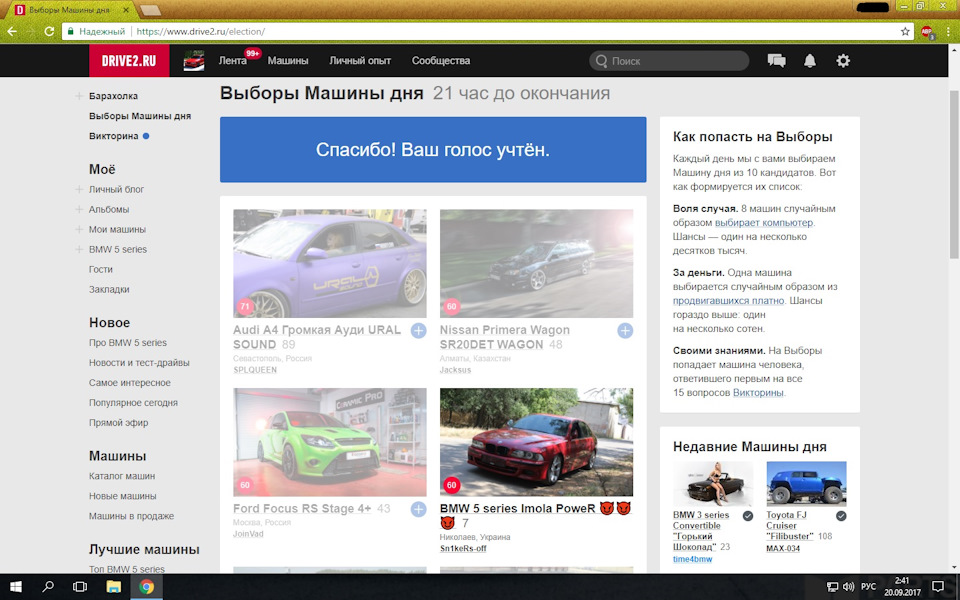Open the Action Center notification icon
This screenshot has height=600, width=960.
tap(937, 587)
